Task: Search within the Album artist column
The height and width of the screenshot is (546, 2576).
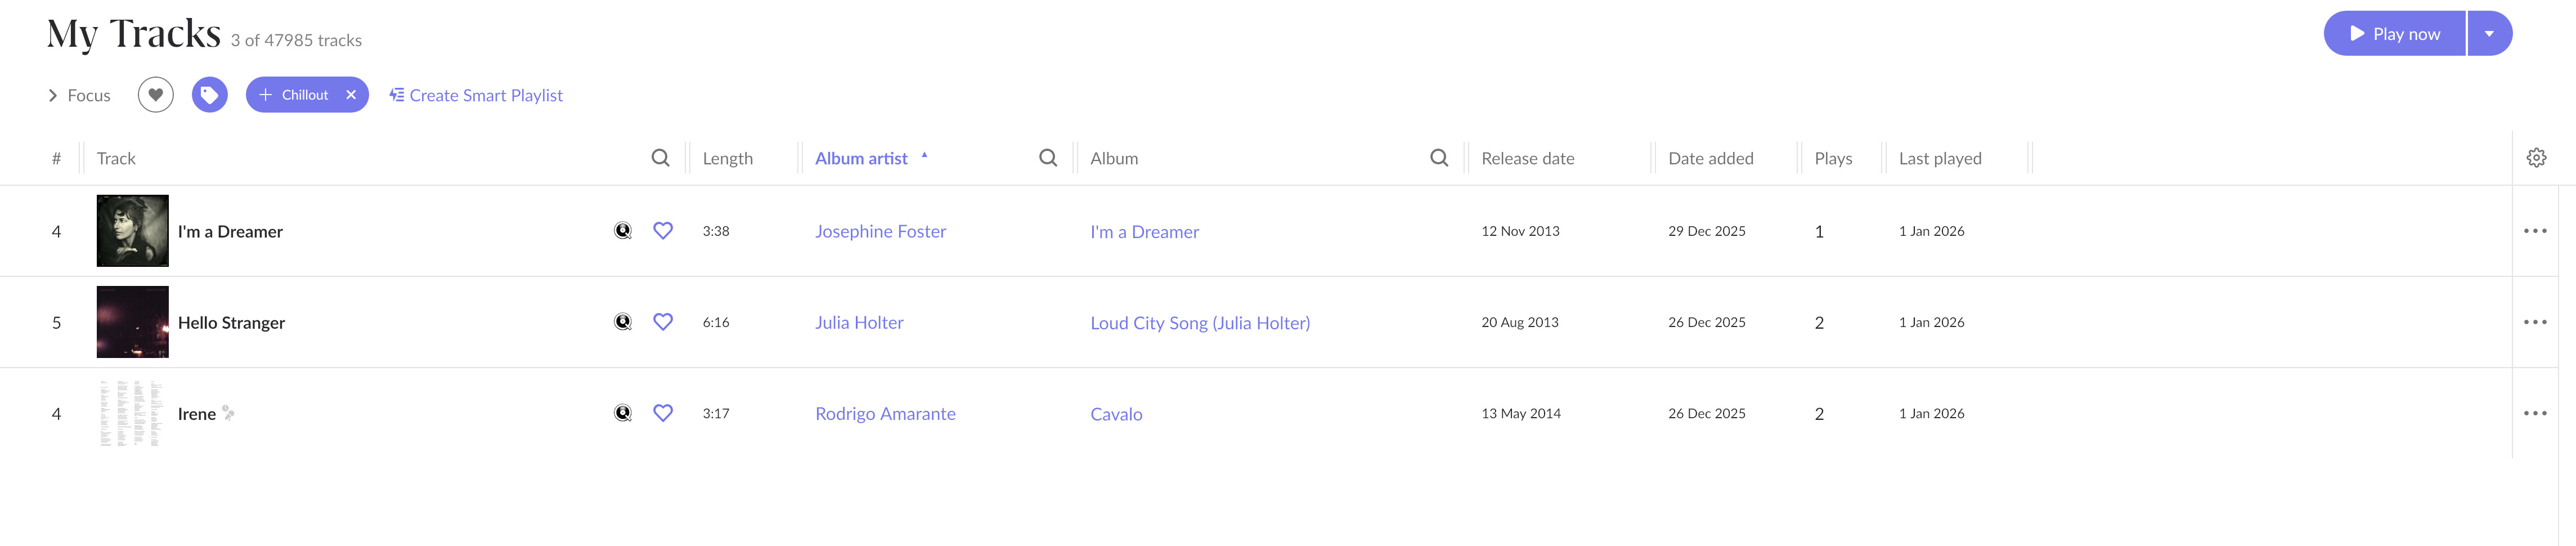Action: 1047,158
